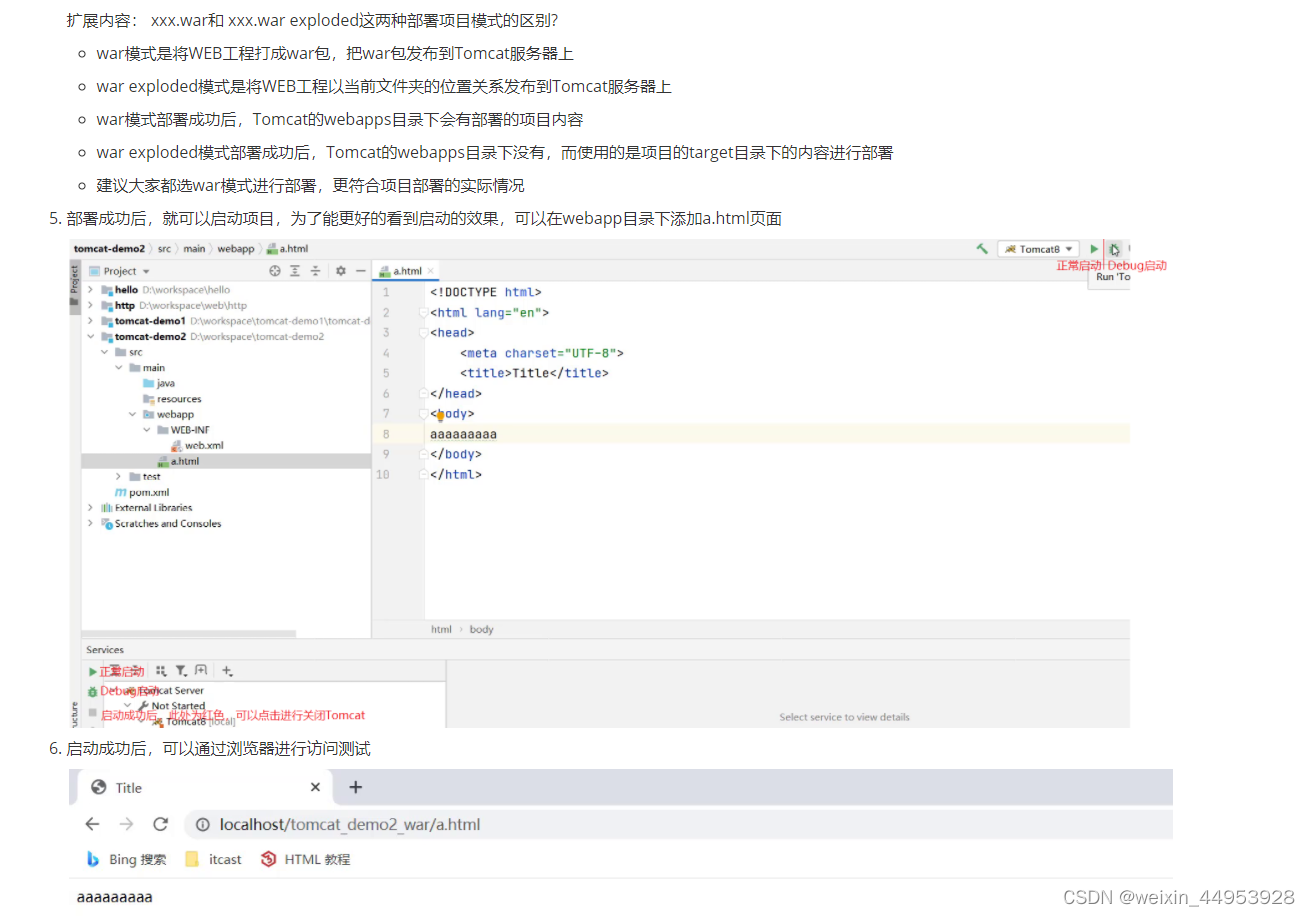This screenshot has height=916, width=1310.
Task: Select External Libraries in tree
Action: 147,508
